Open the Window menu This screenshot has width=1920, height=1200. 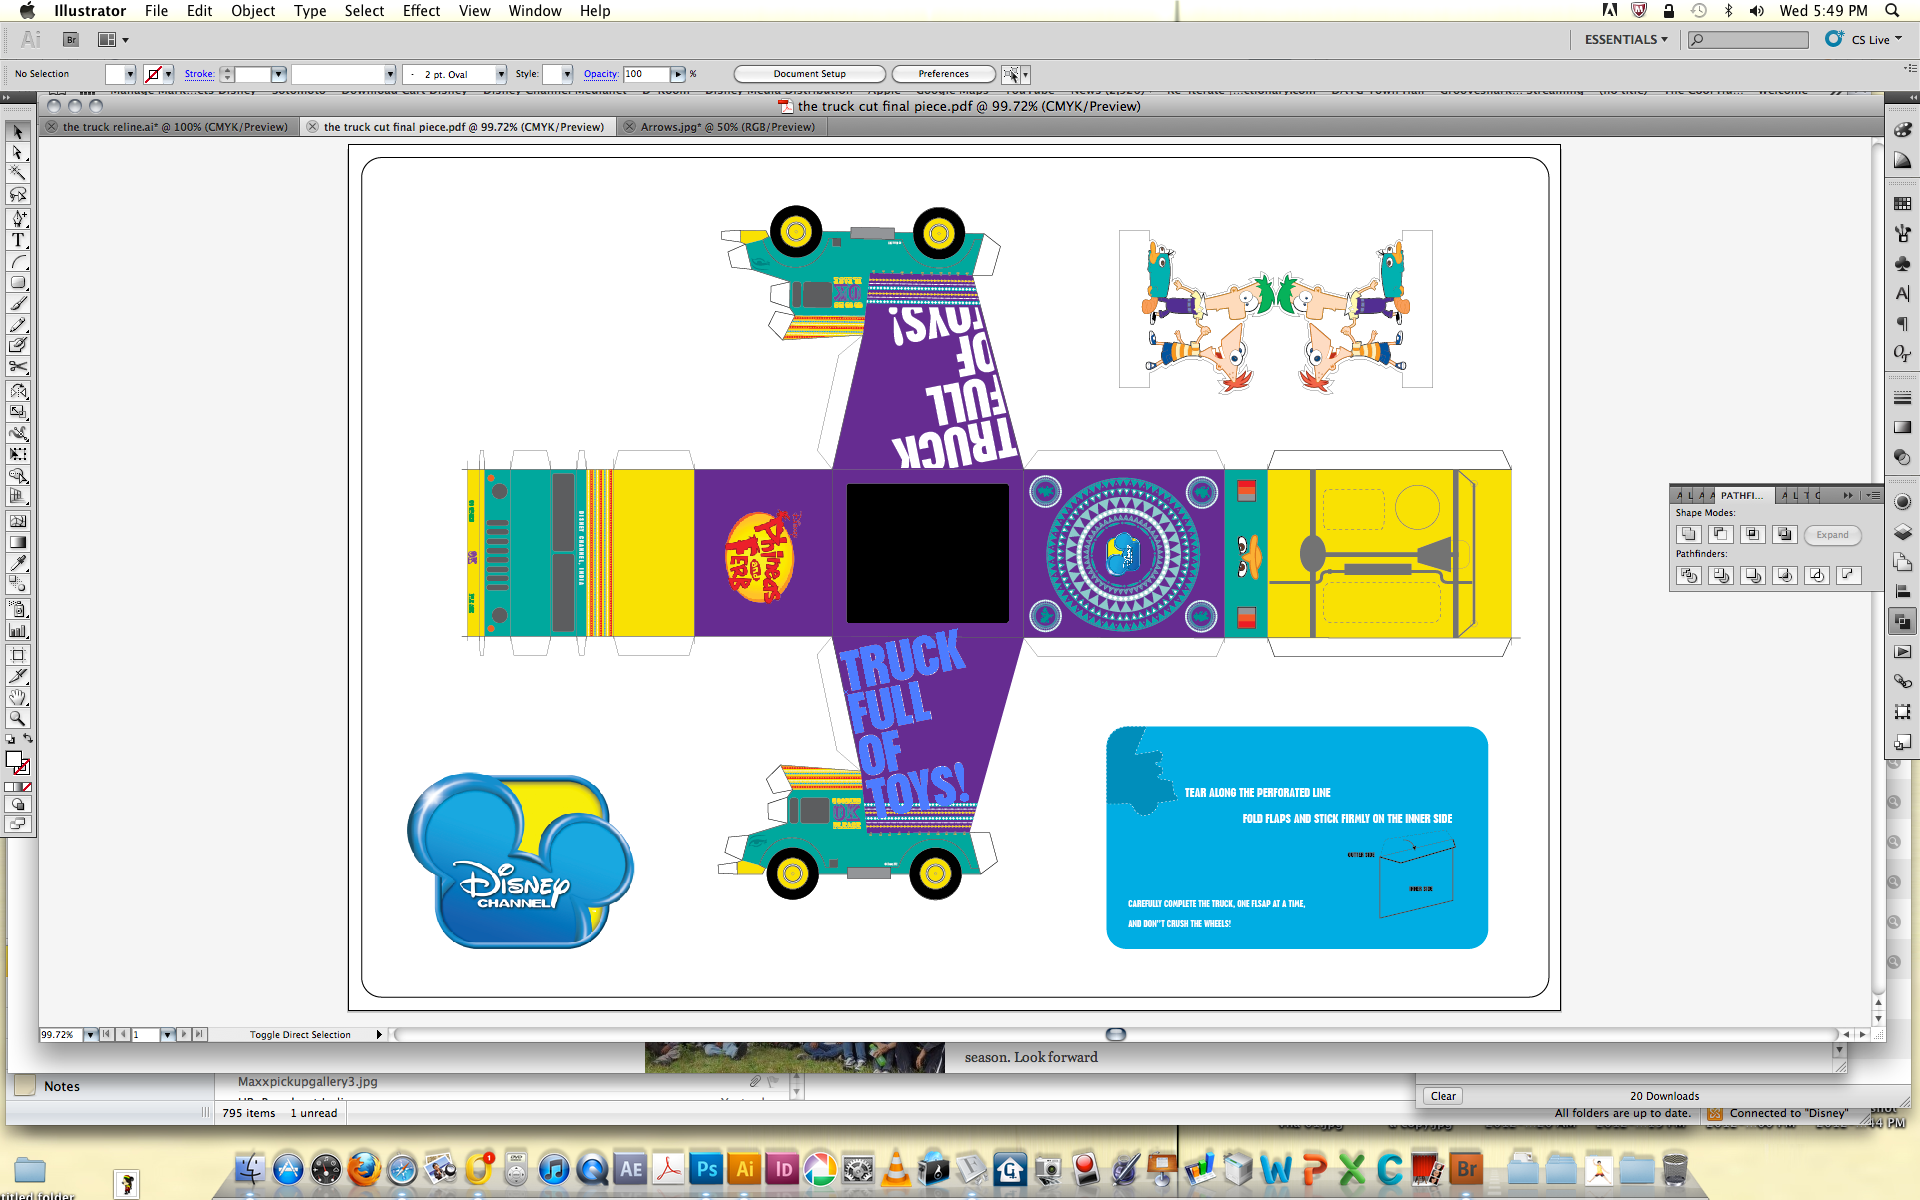pyautogui.click(x=535, y=10)
